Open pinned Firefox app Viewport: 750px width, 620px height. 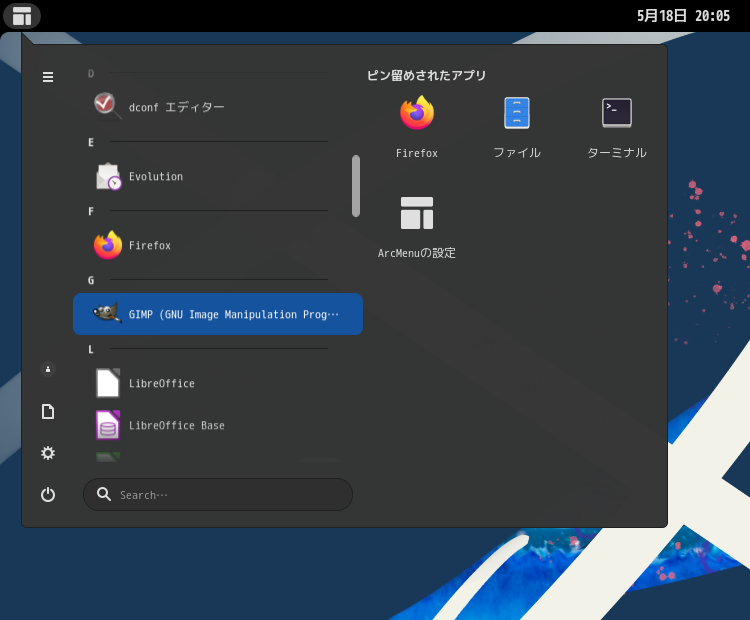click(x=417, y=126)
